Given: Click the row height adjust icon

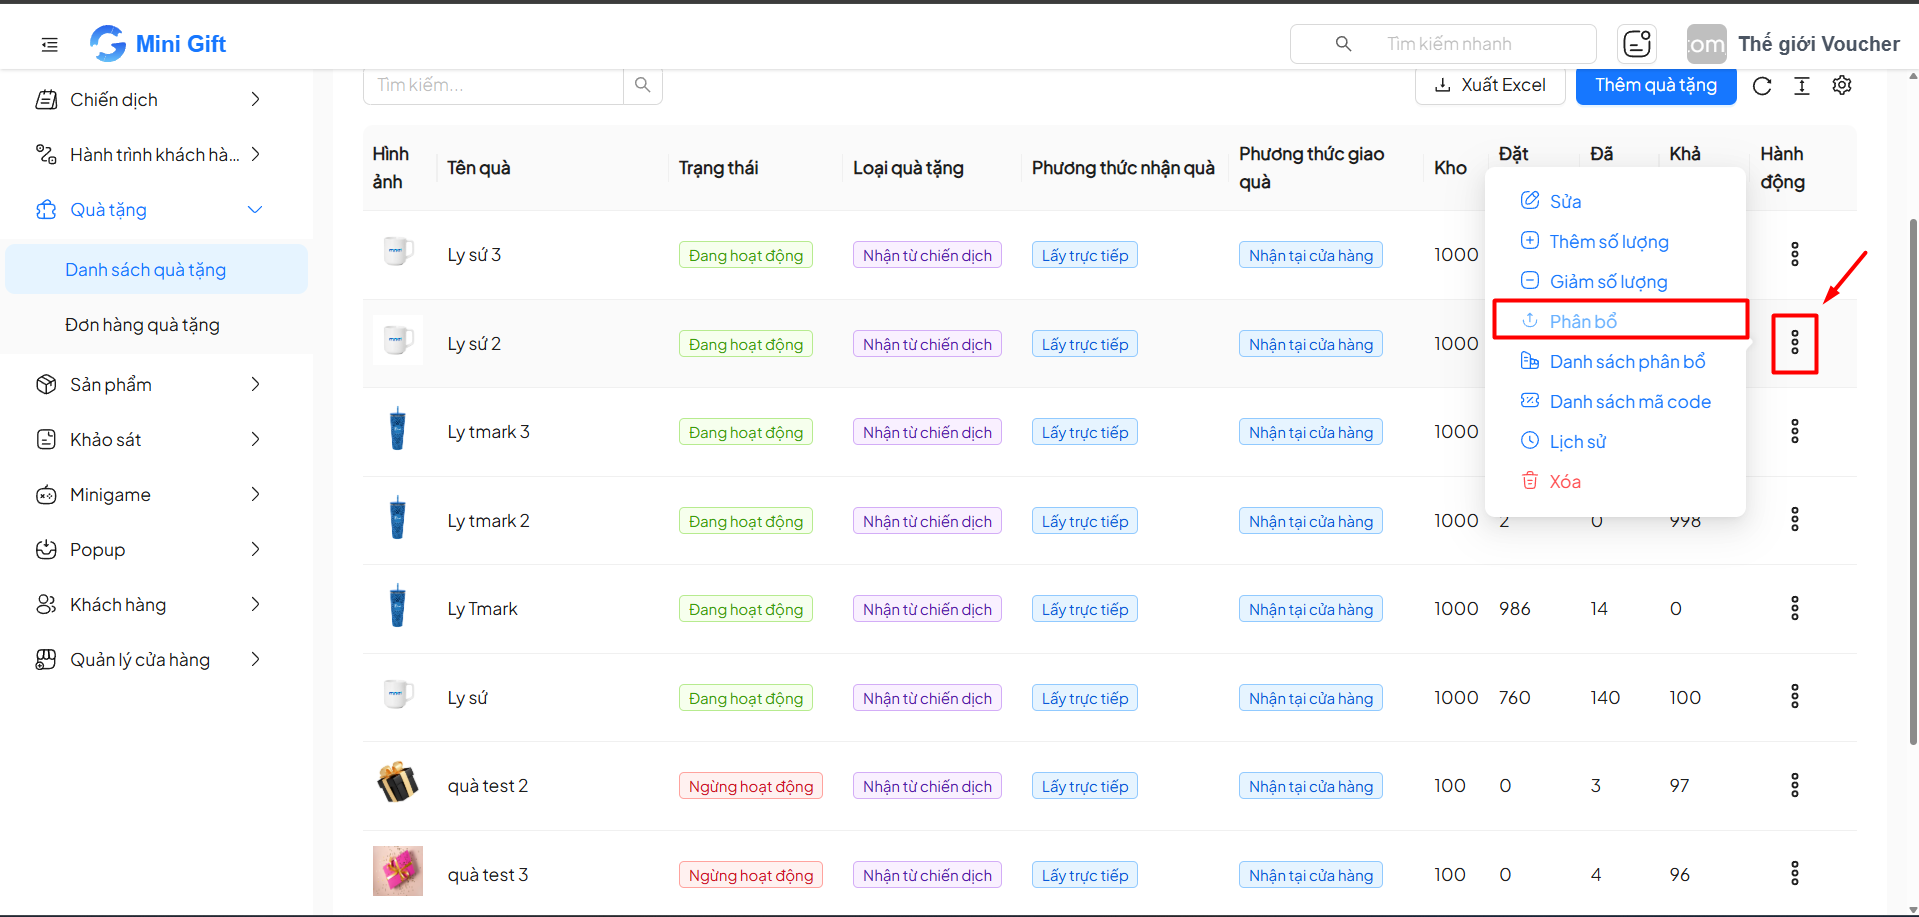Looking at the screenshot, I should 1802,86.
